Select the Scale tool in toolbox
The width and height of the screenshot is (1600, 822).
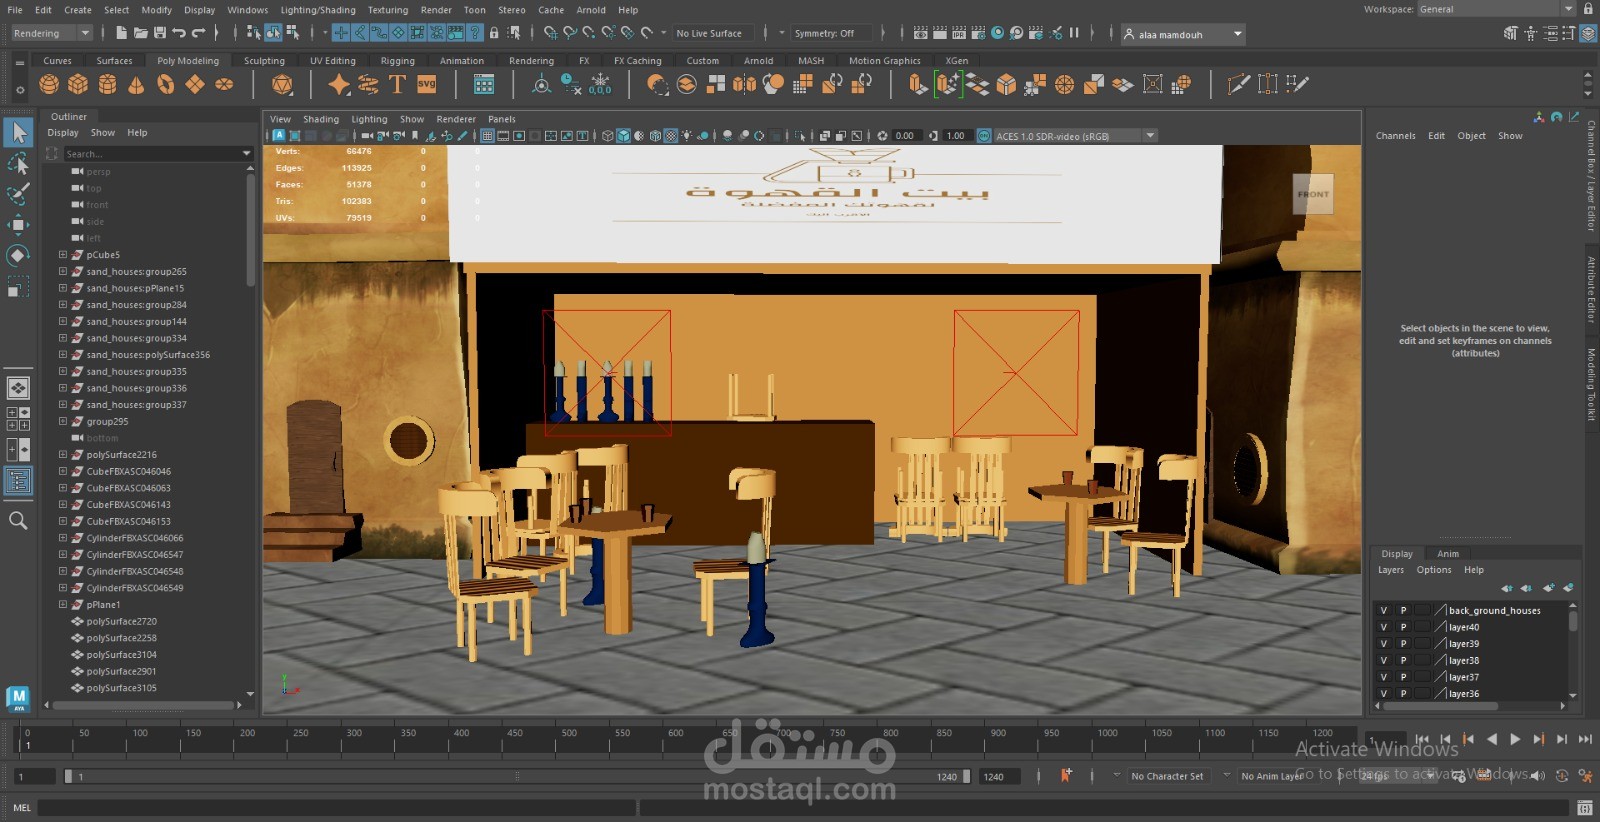[18, 288]
